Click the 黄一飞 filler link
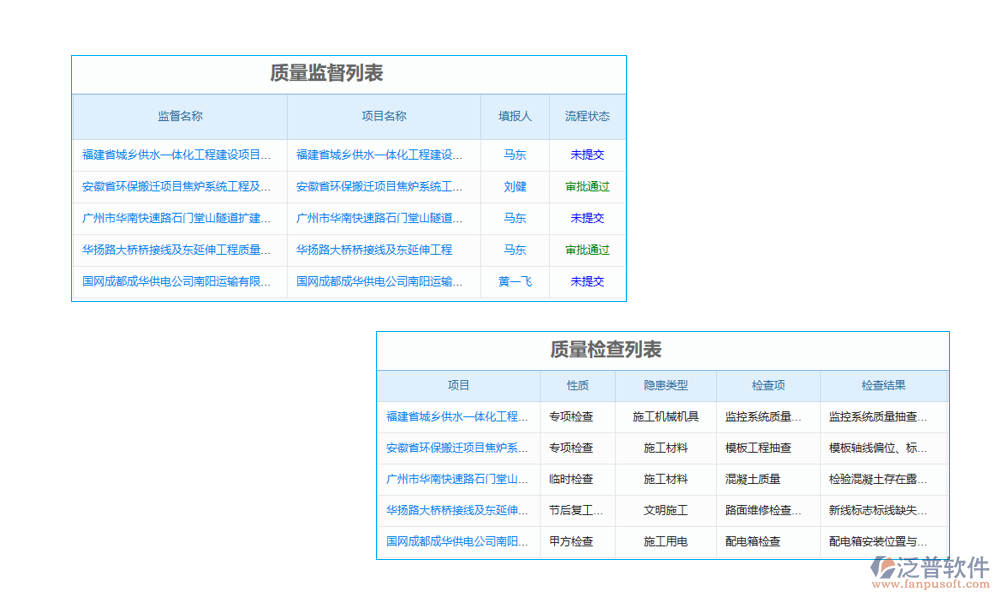 pos(515,282)
